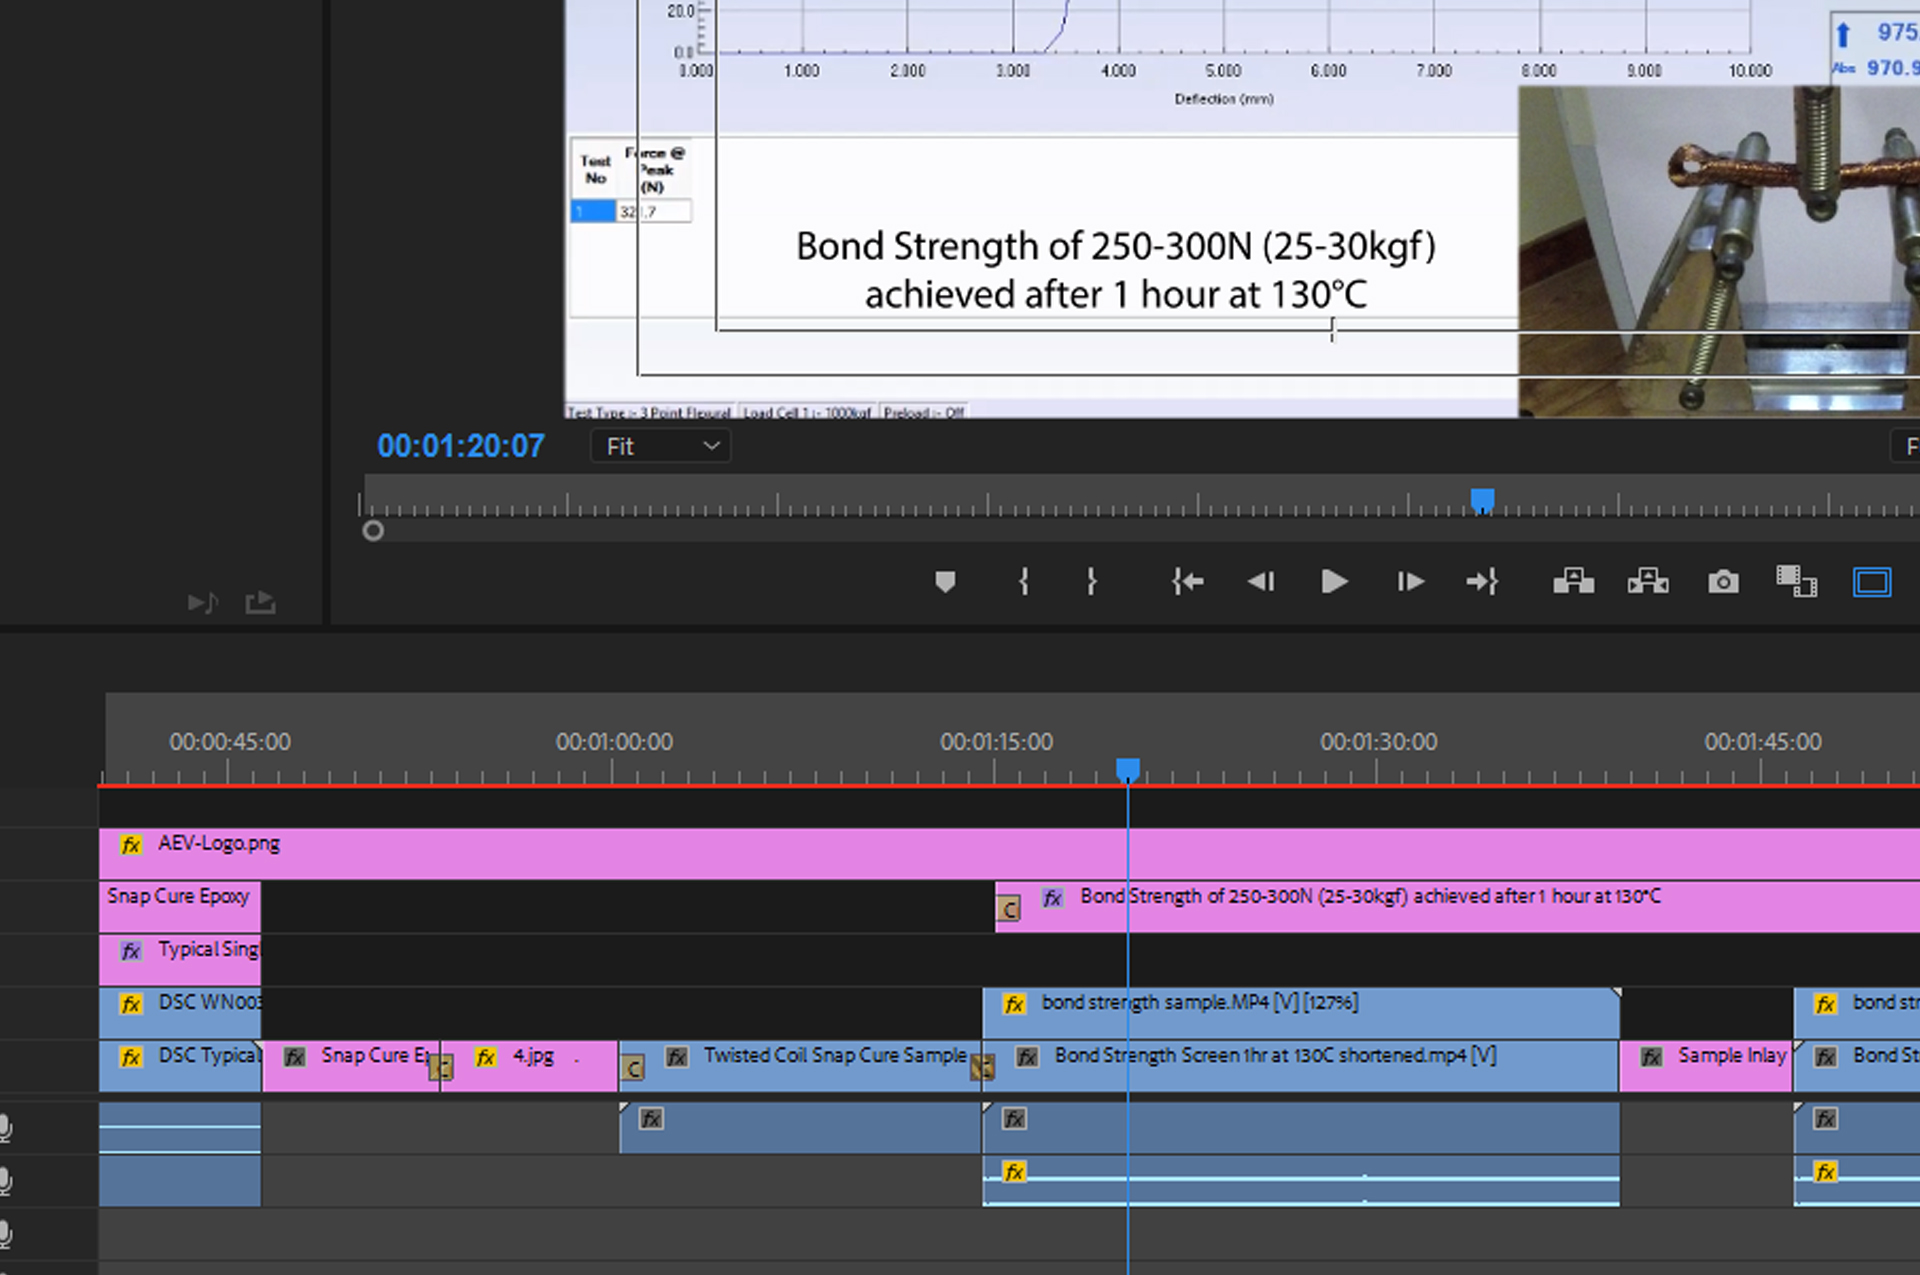The height and width of the screenshot is (1275, 1920).
Task: Click the Mark In bracket icon
Action: (1023, 582)
